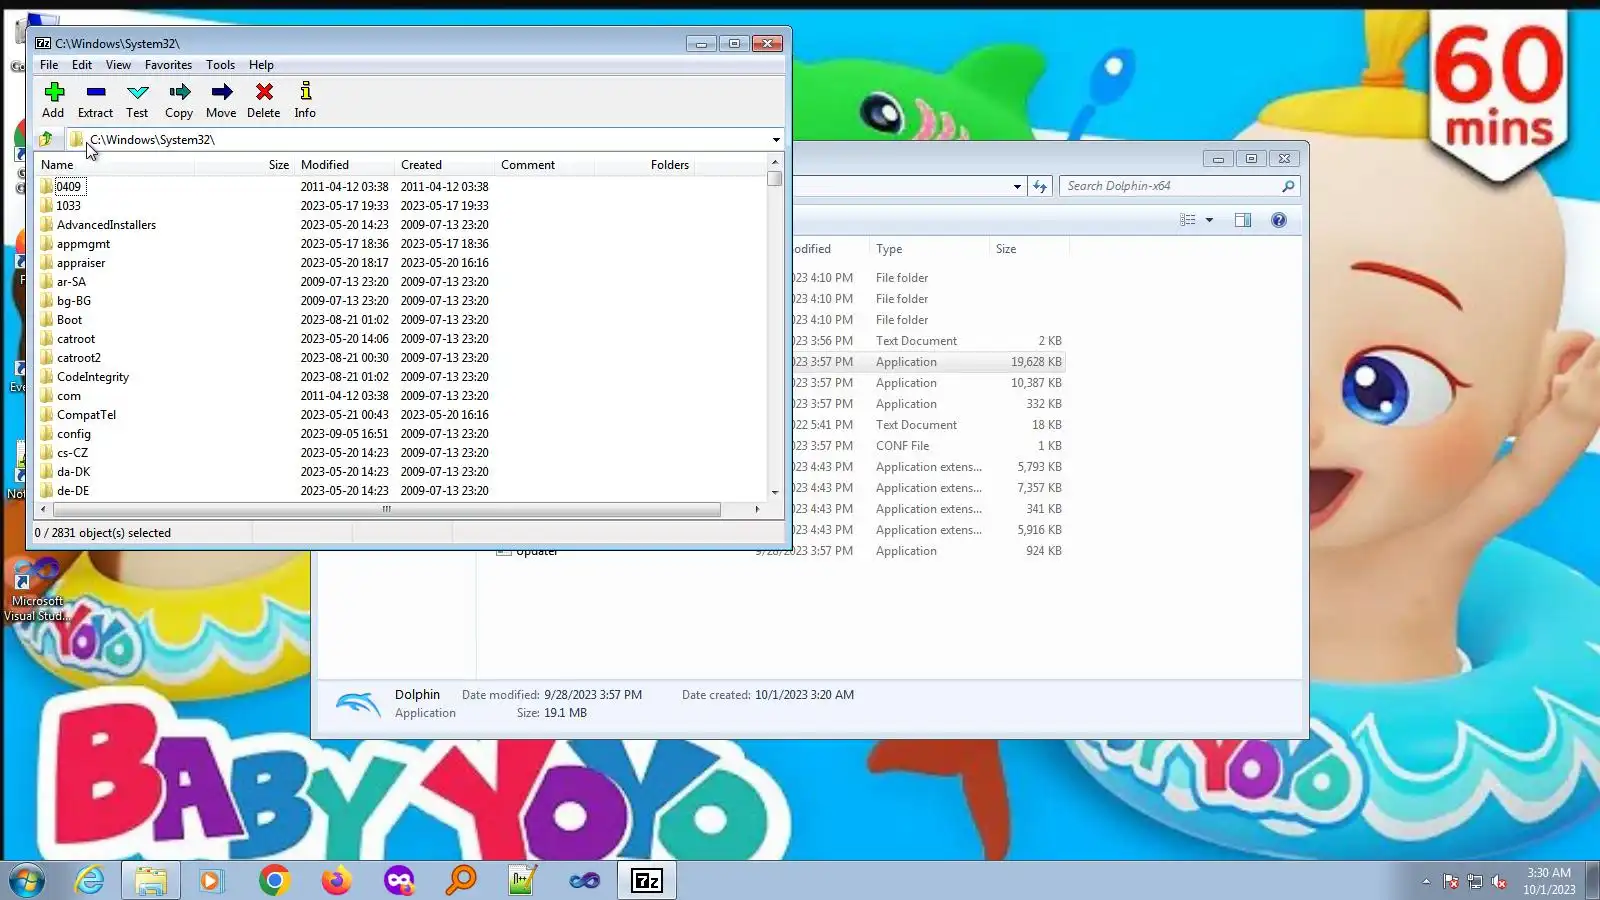Select the appmgmt folder
The height and width of the screenshot is (900, 1600).
(83, 244)
